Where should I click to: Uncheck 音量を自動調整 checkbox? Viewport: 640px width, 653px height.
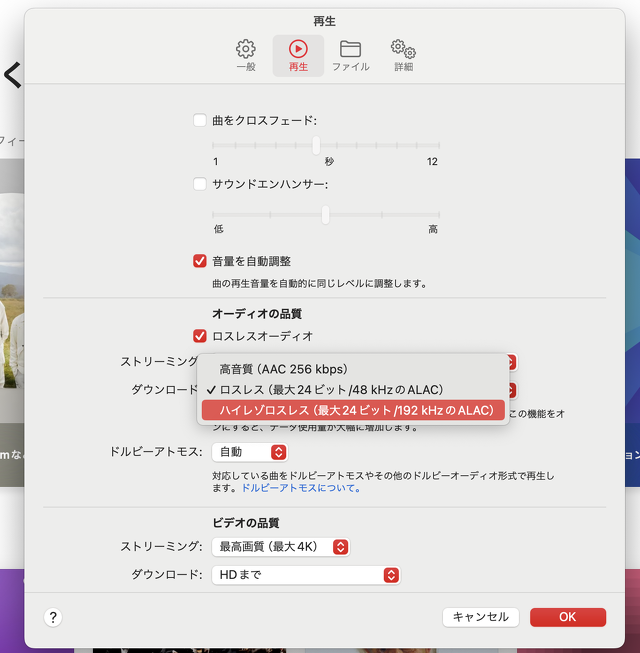pyautogui.click(x=199, y=261)
